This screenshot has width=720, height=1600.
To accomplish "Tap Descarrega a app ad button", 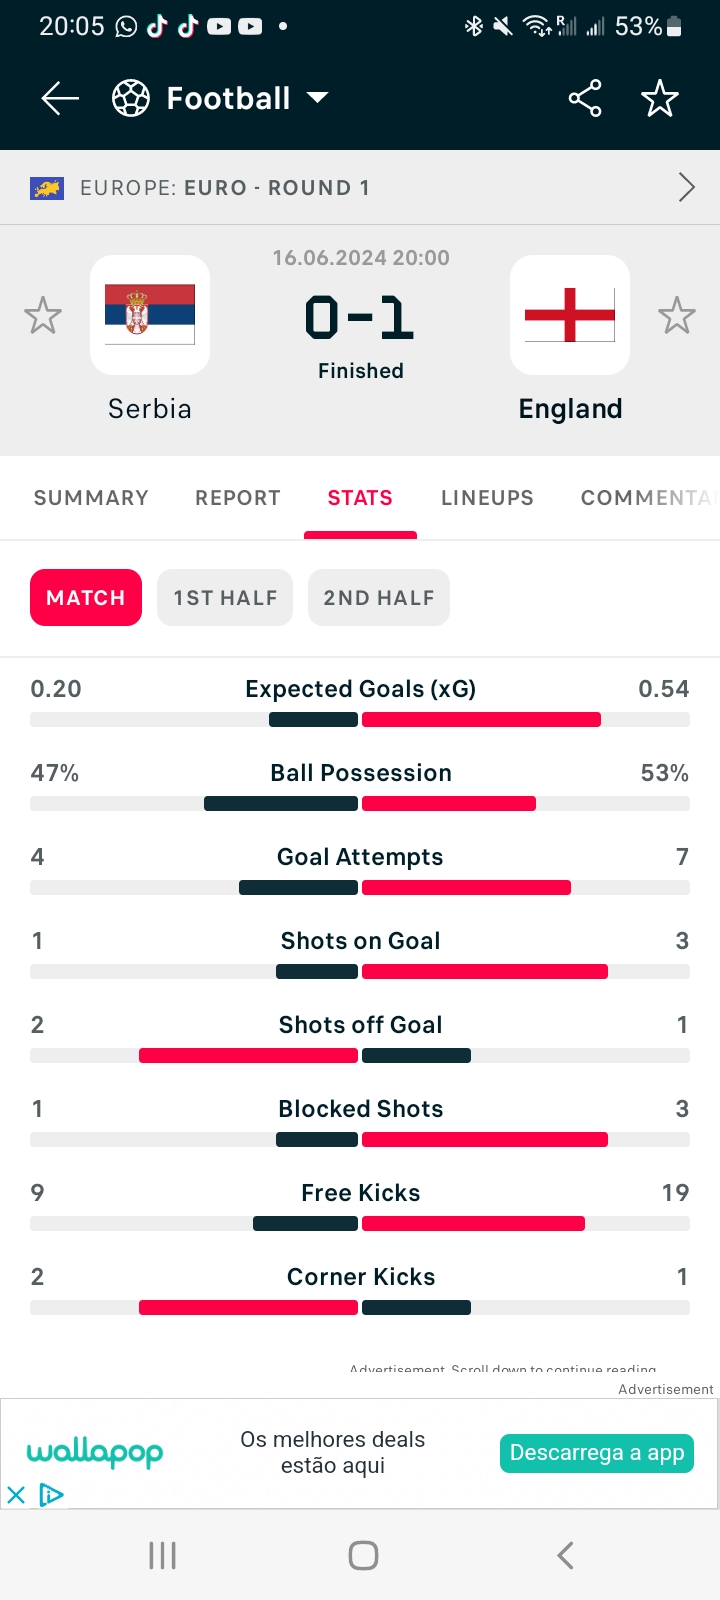I will pos(597,1453).
